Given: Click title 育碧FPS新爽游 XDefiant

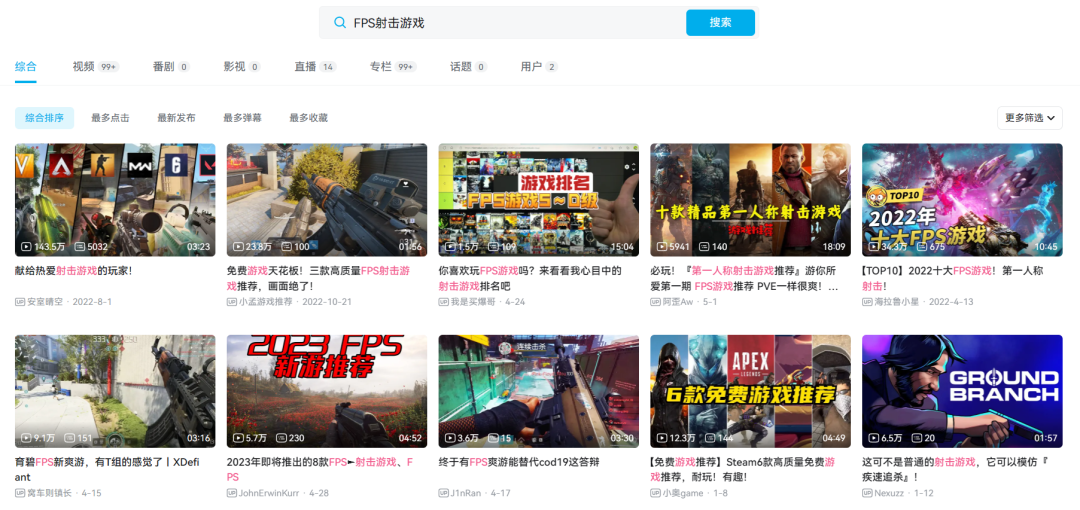Looking at the screenshot, I should pyautogui.click(x=107, y=469).
